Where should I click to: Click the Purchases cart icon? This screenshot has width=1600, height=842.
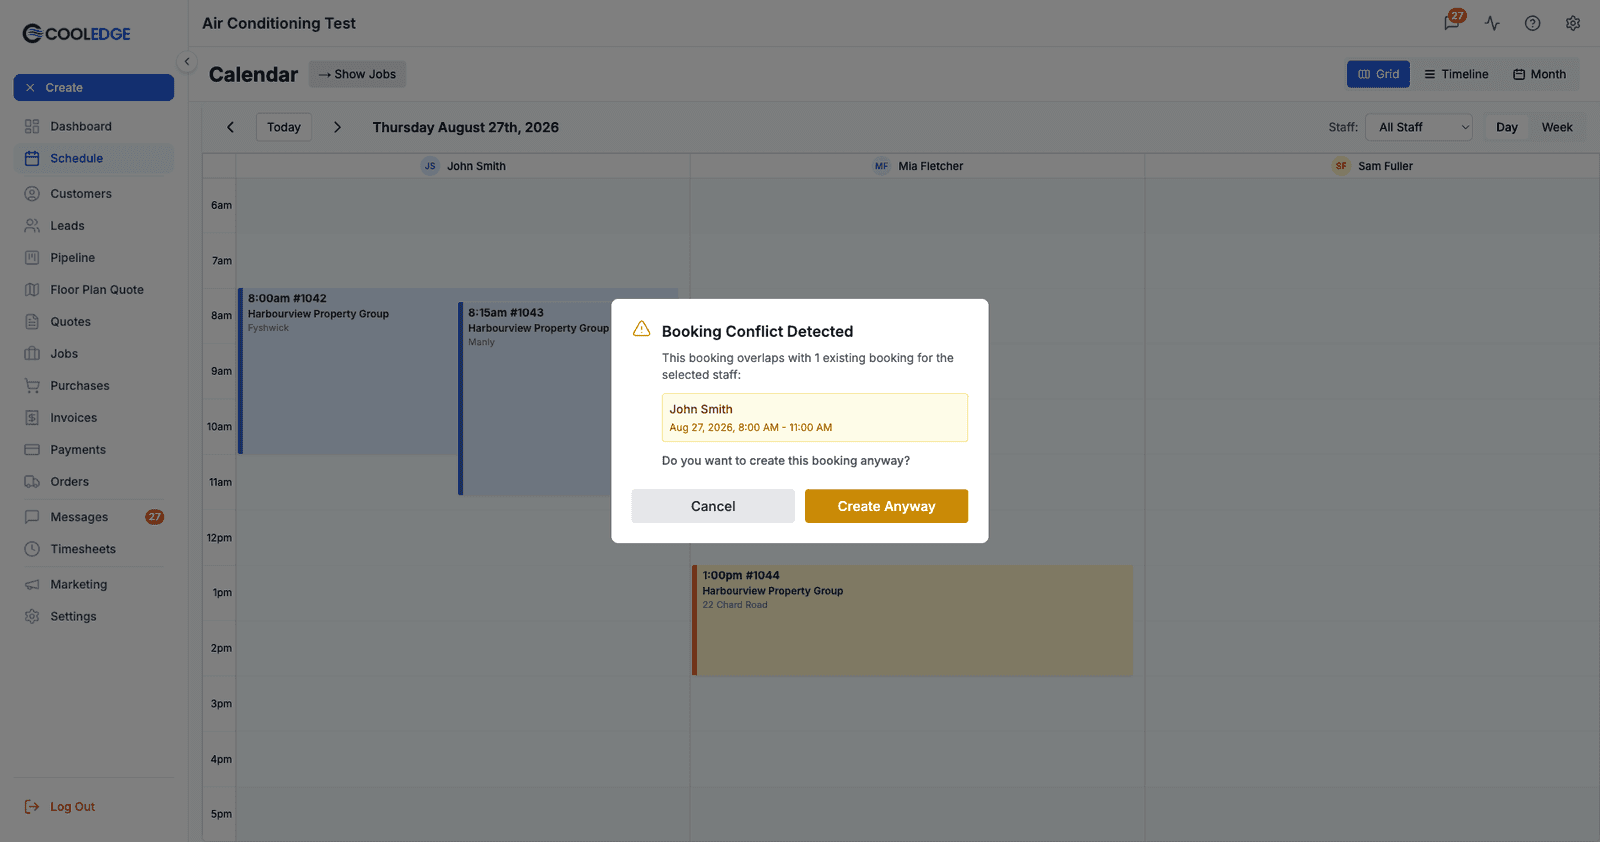32,386
